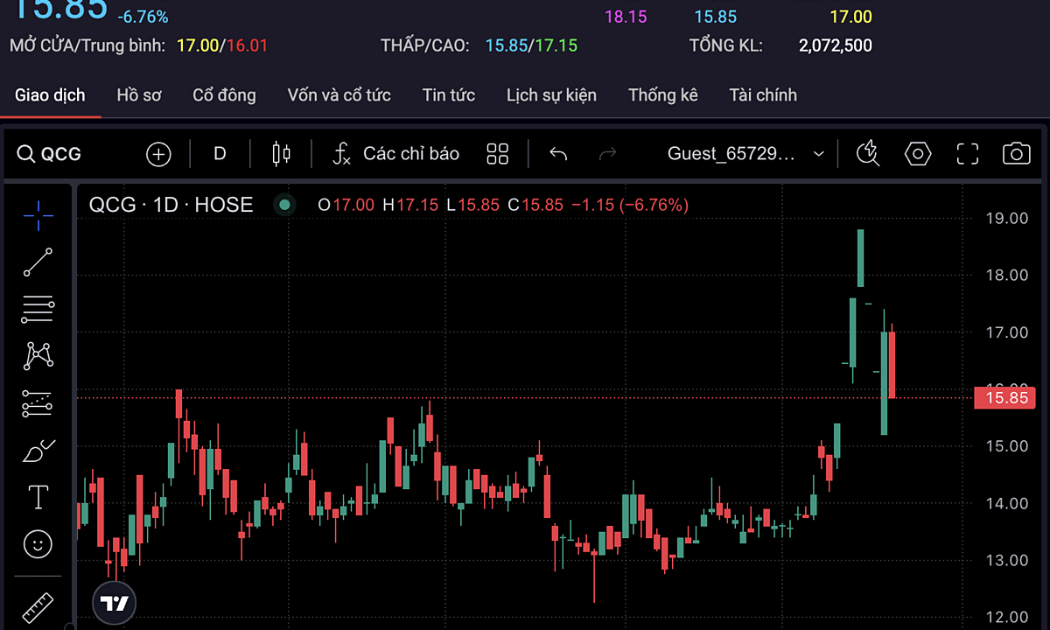Select the ruler measure tool

tap(38, 606)
